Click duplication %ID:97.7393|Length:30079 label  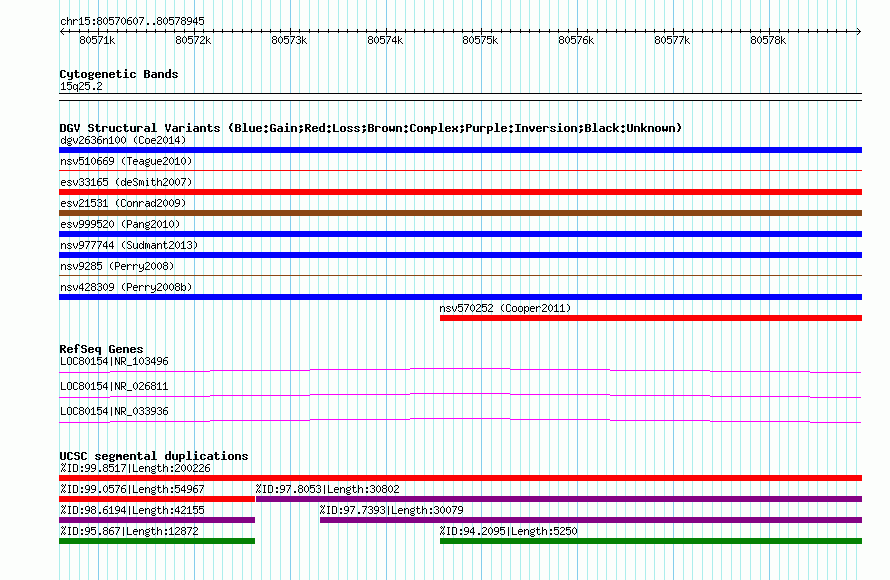tap(392, 510)
